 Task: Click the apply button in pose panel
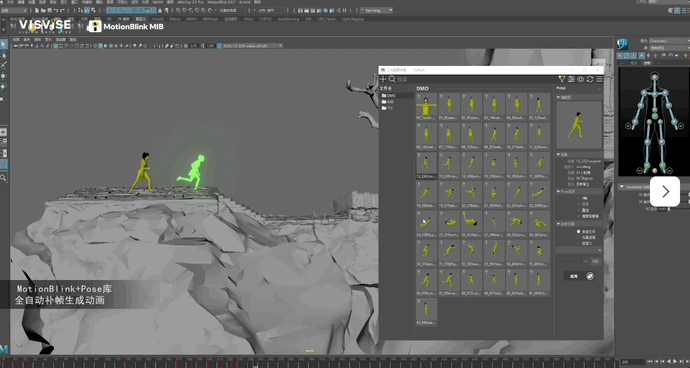pos(573,276)
